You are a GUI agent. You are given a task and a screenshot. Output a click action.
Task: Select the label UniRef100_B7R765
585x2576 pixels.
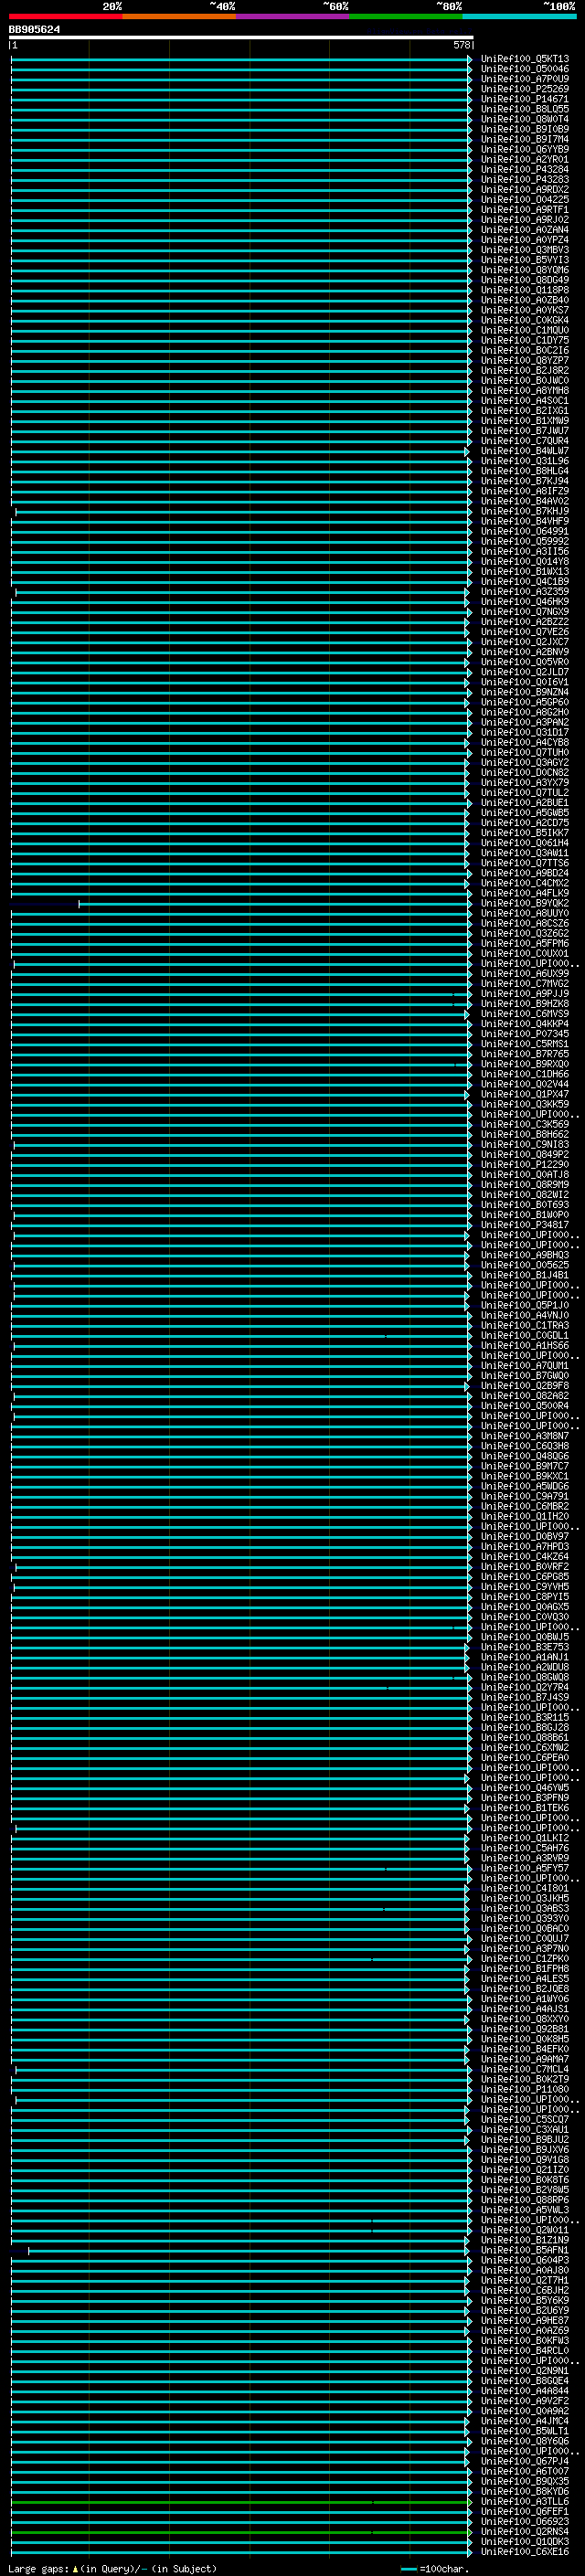point(525,1053)
